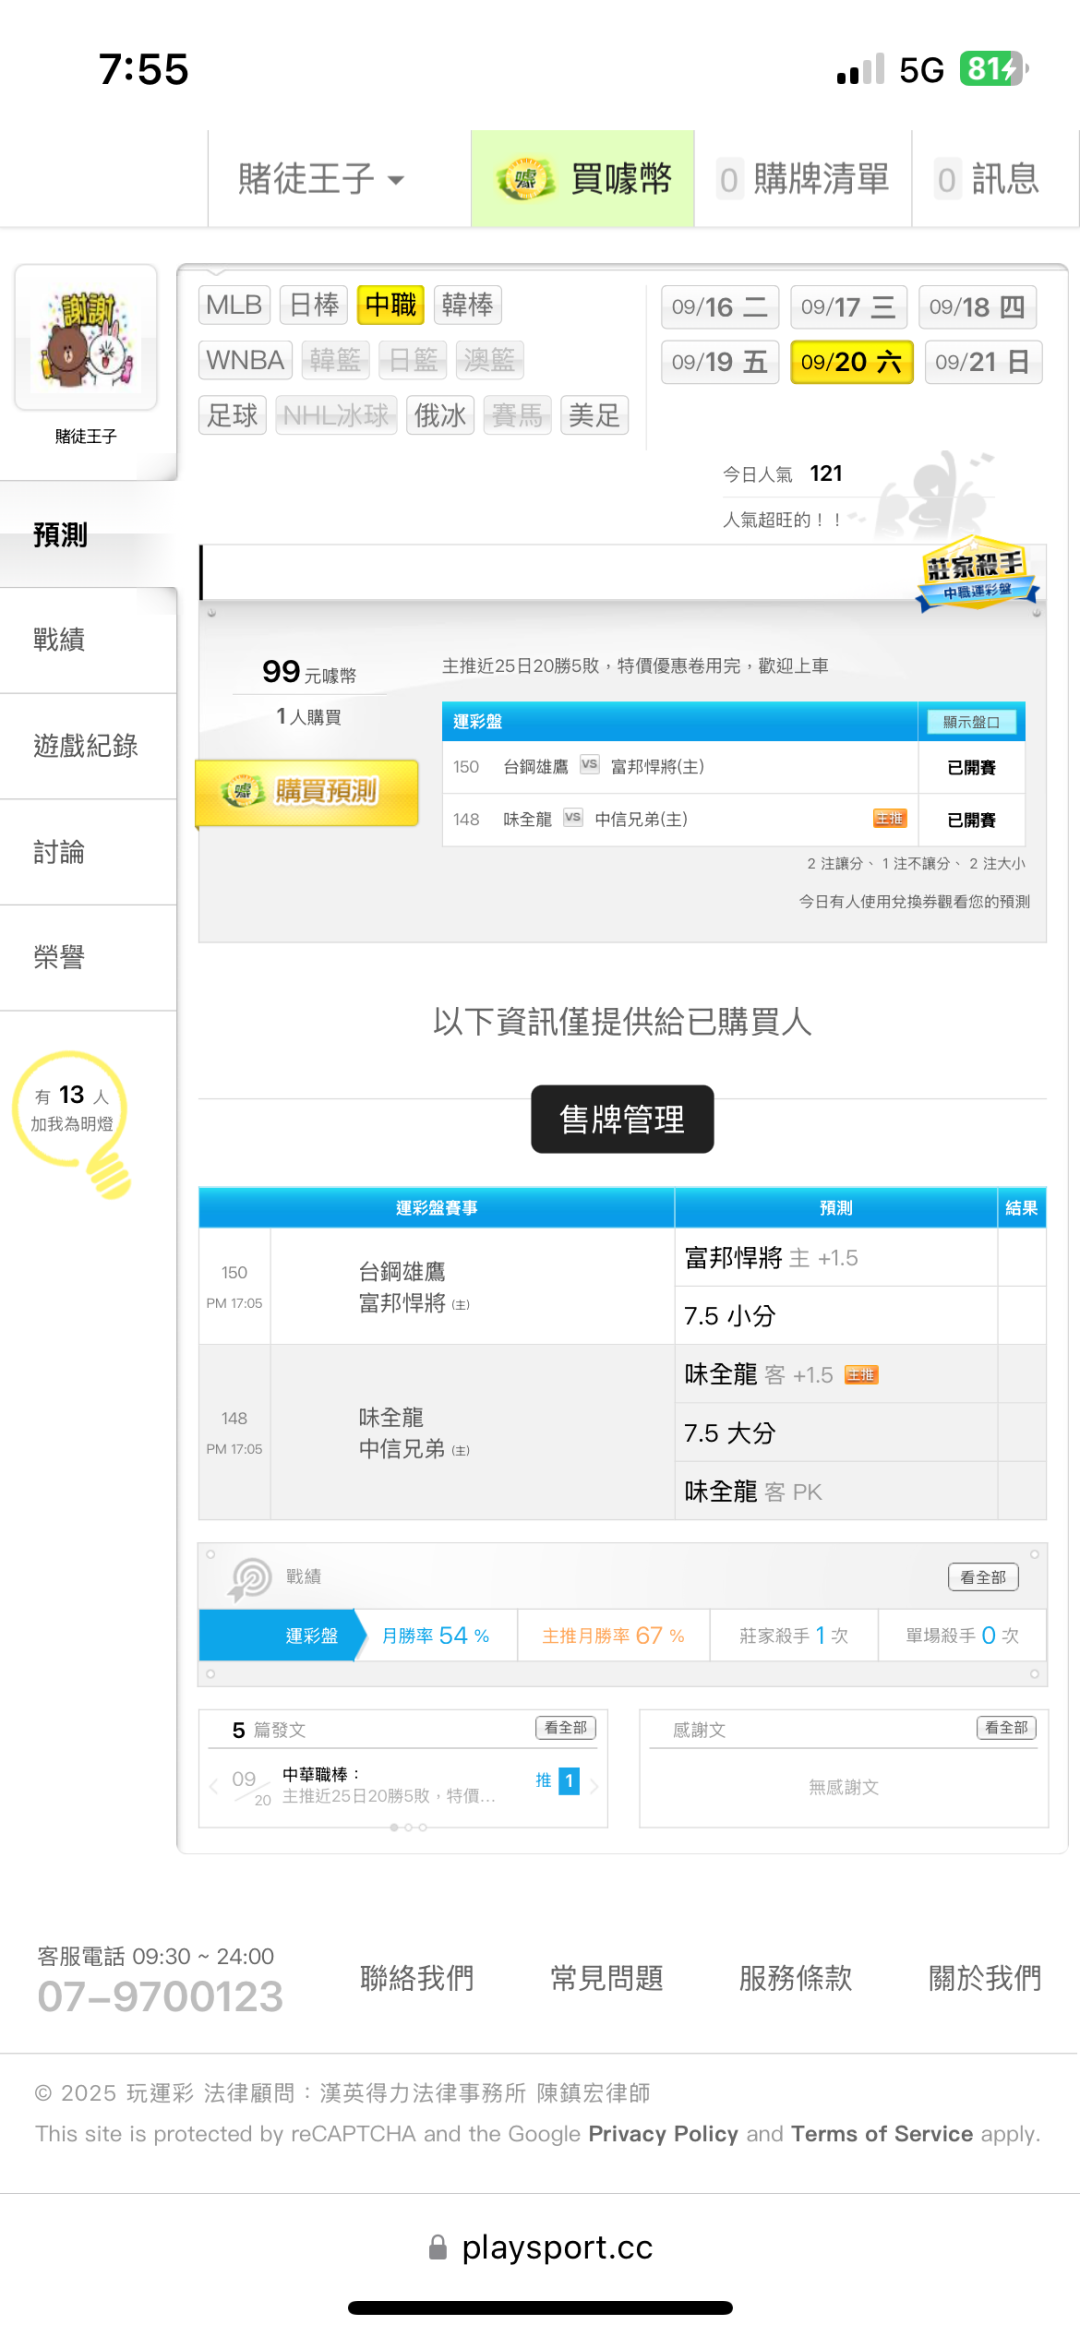
Task: Click the 推 1 recommend badge
Action: [557, 1780]
